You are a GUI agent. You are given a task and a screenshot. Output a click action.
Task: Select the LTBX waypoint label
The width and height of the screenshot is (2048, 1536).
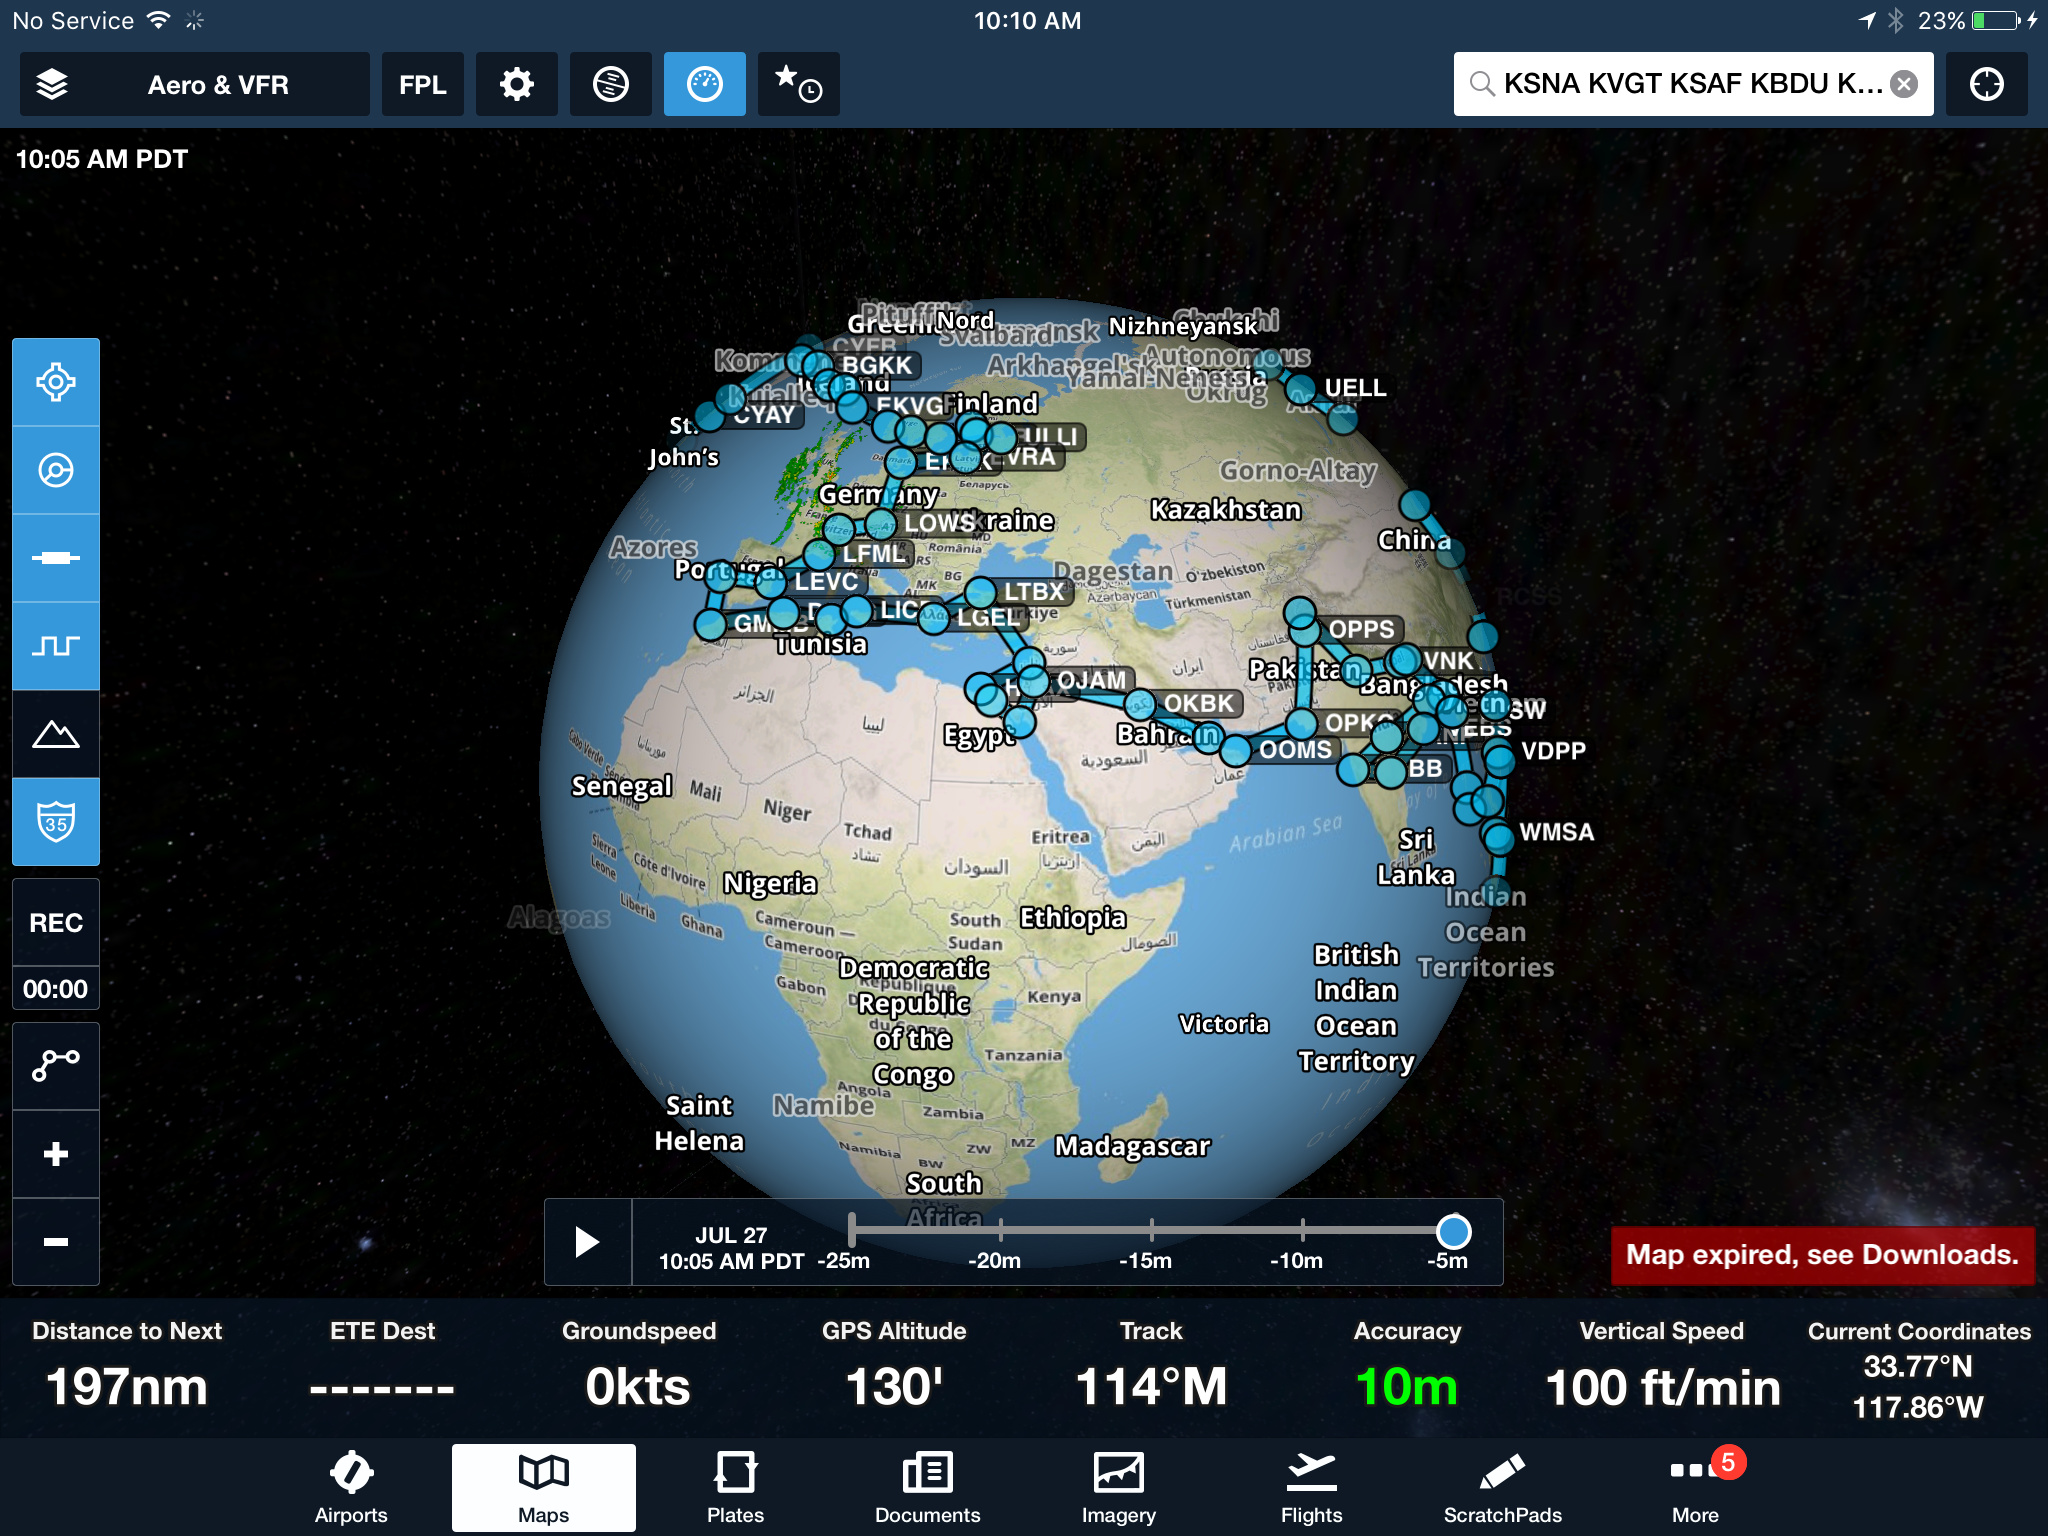[x=1034, y=592]
